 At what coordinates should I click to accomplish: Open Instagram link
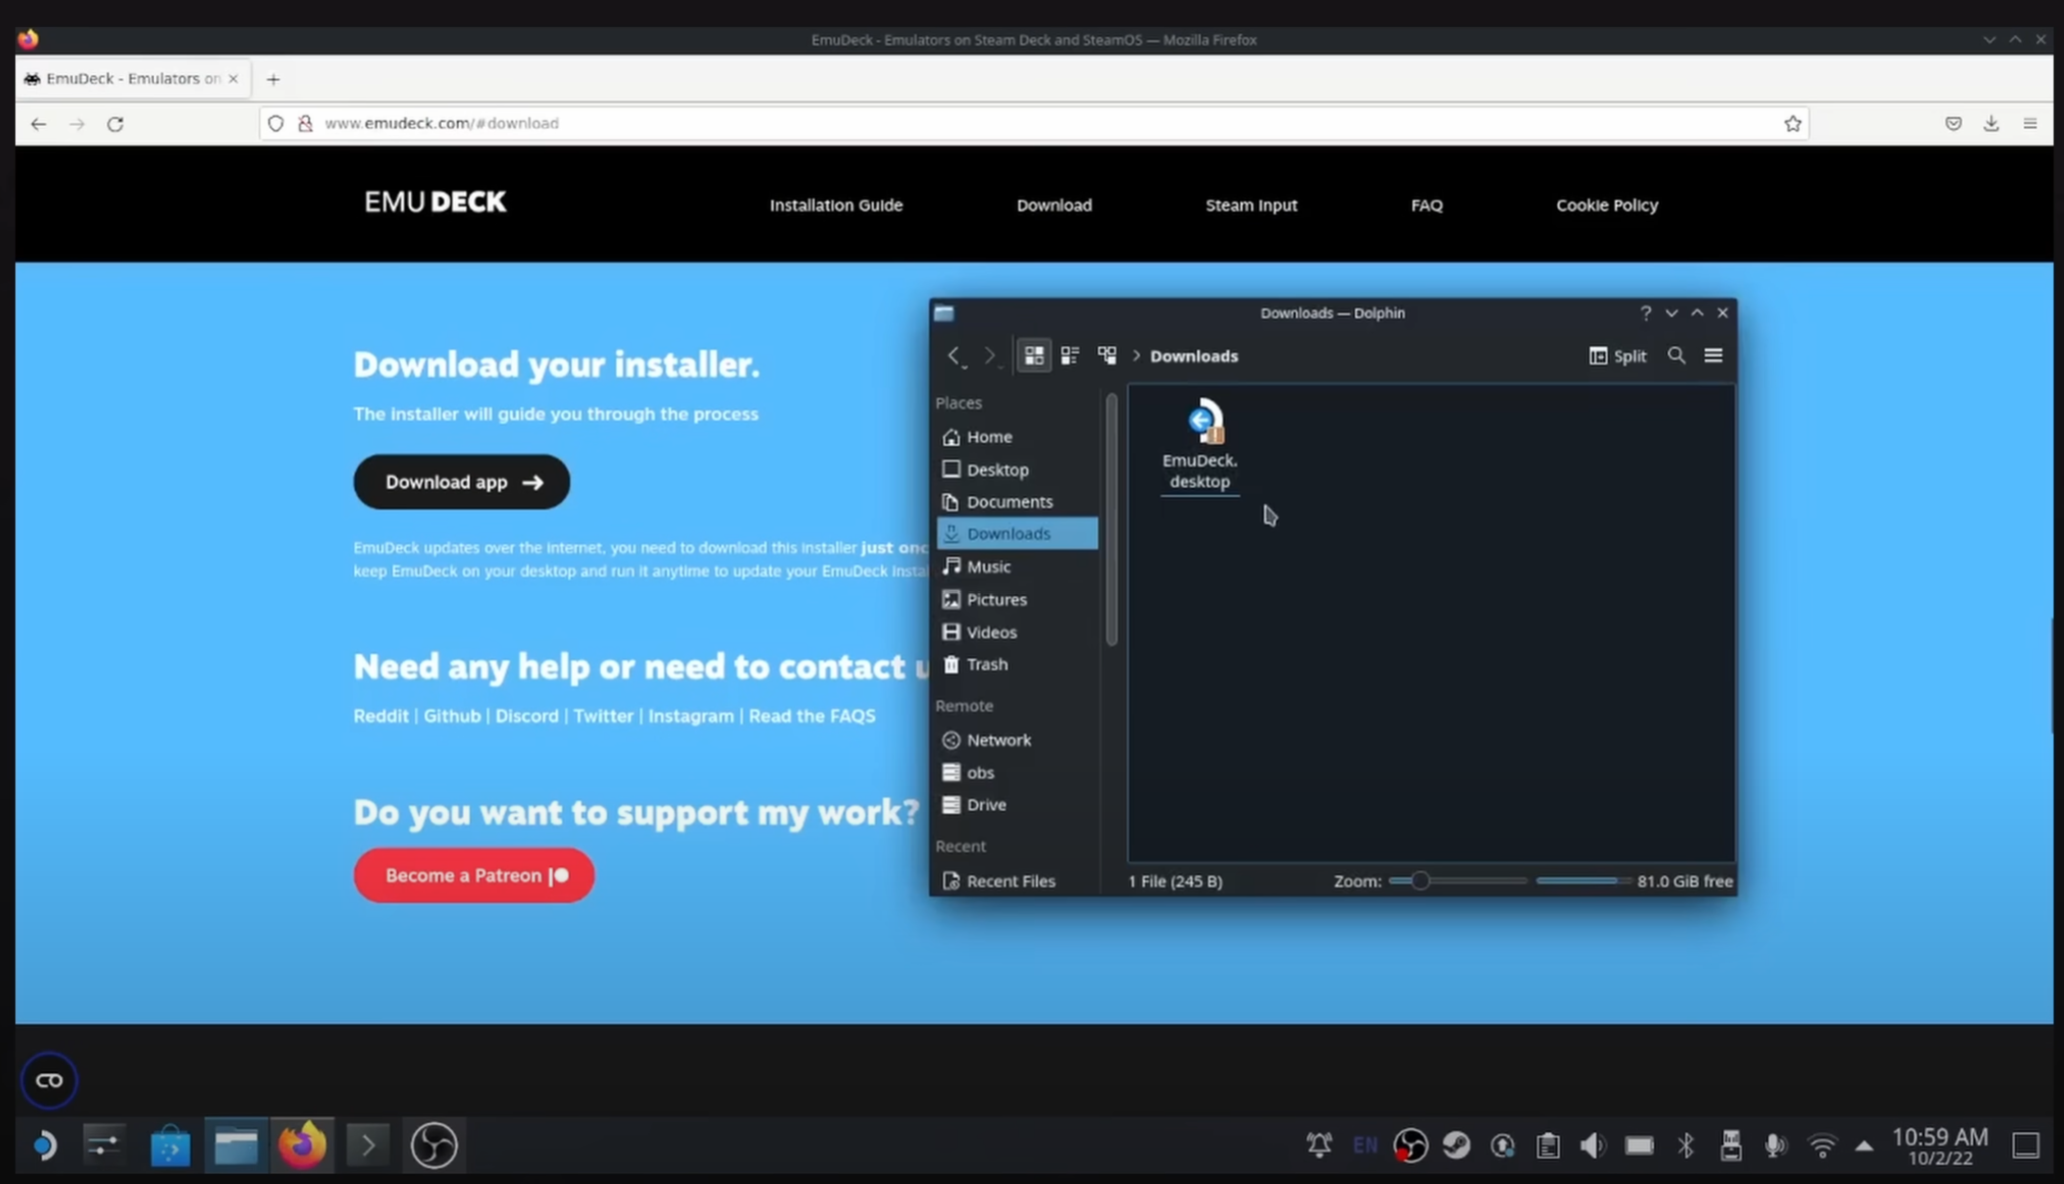click(x=691, y=716)
